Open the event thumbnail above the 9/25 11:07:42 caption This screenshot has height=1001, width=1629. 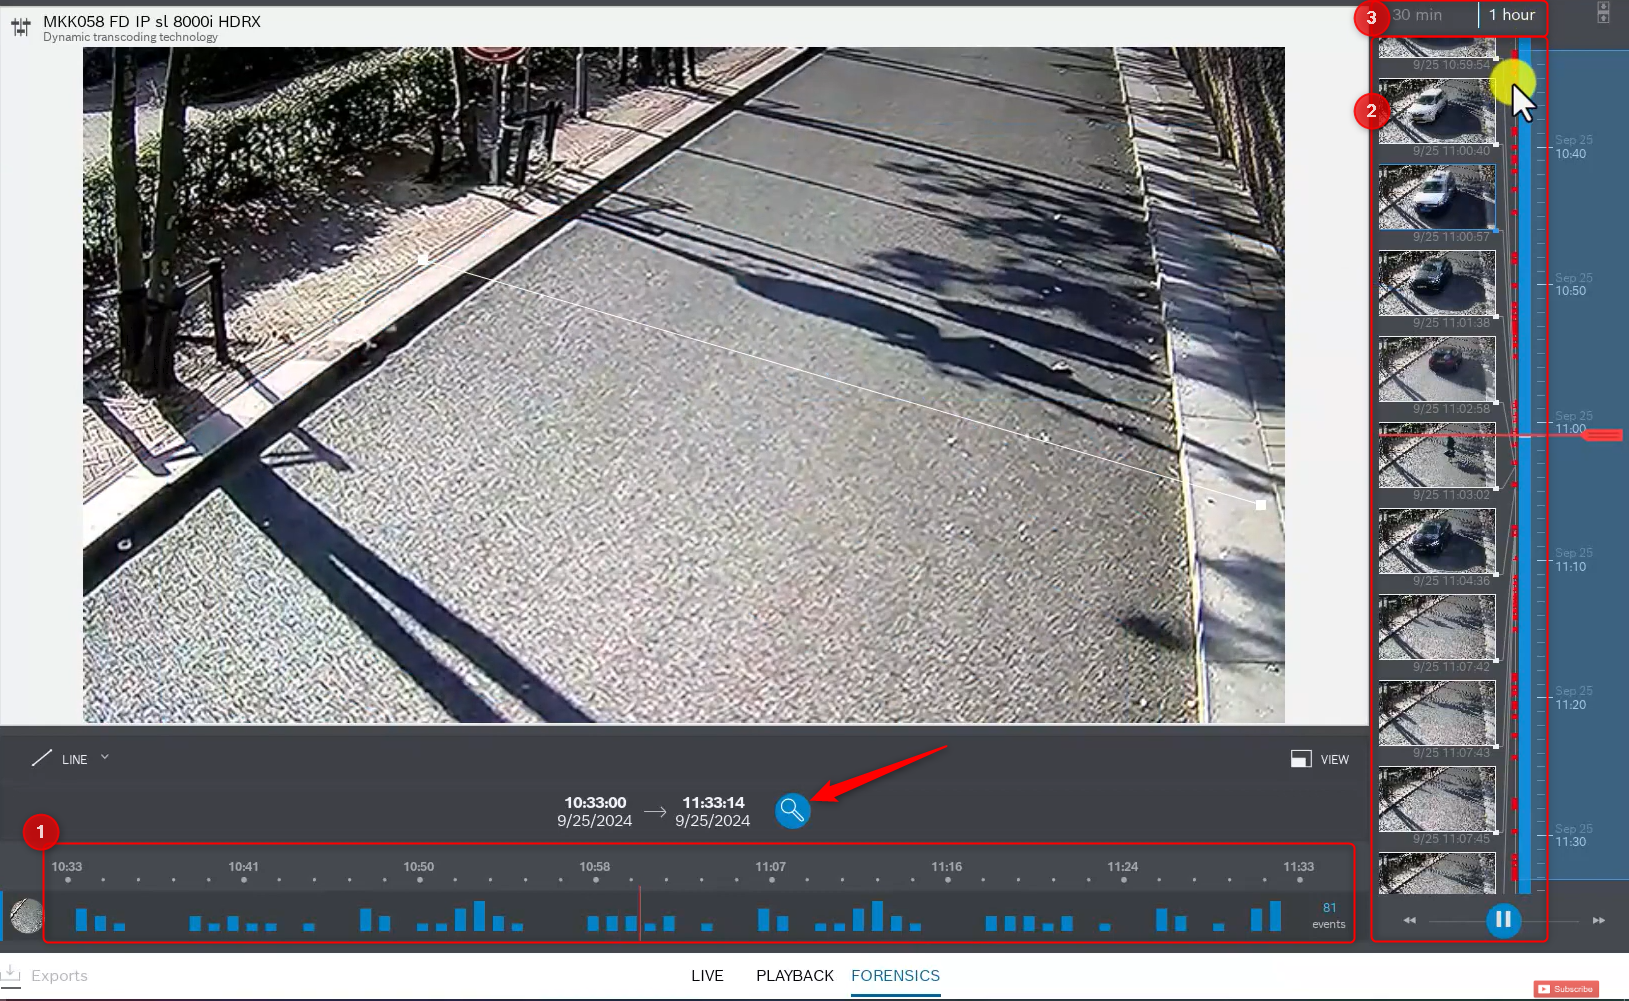pyautogui.click(x=1437, y=627)
